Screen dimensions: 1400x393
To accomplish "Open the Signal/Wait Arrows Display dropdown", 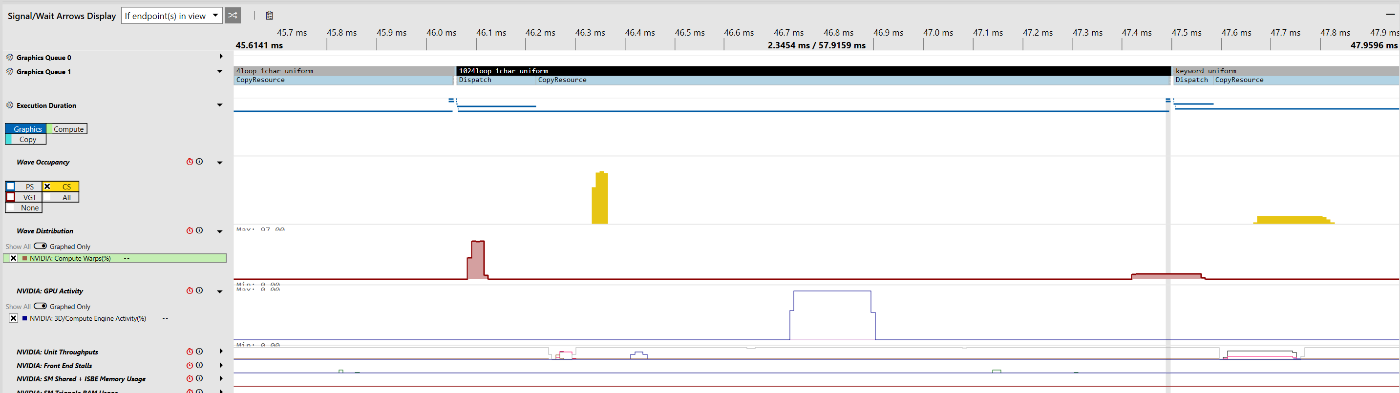I will (170, 16).
